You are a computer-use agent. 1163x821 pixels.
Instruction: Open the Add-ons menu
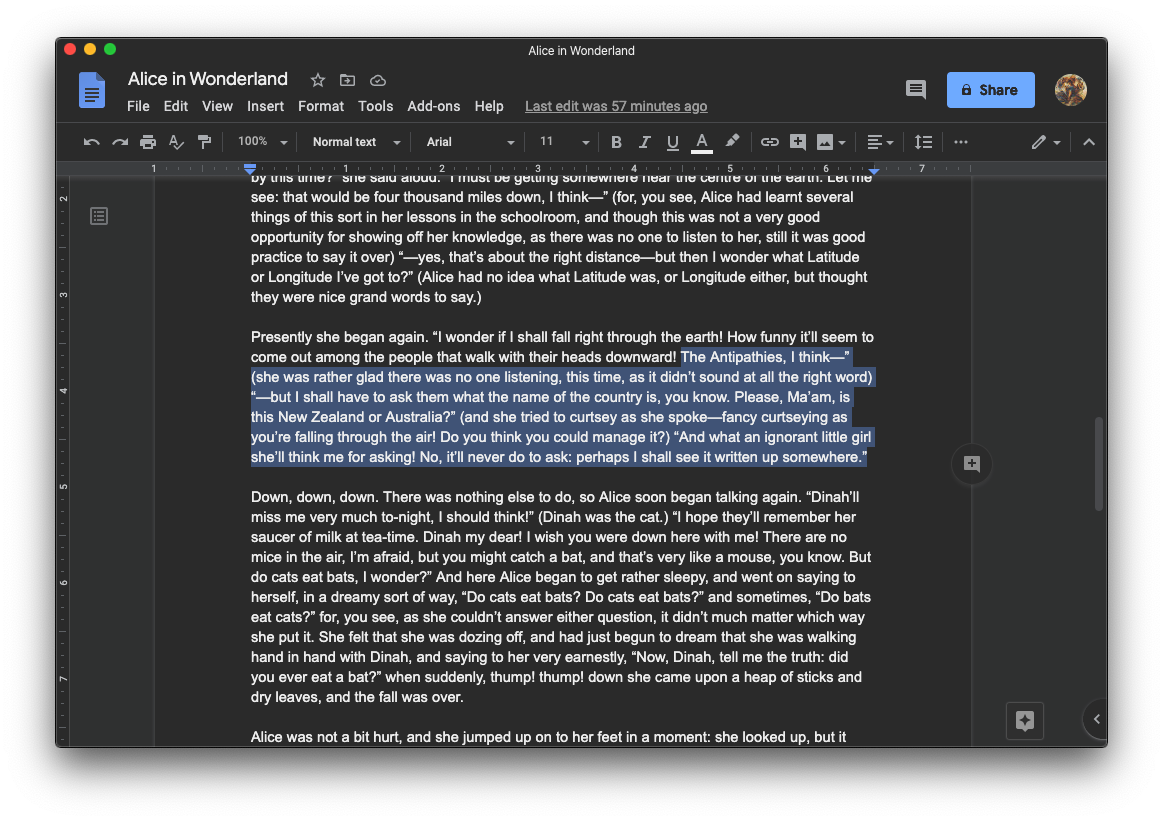click(x=433, y=106)
